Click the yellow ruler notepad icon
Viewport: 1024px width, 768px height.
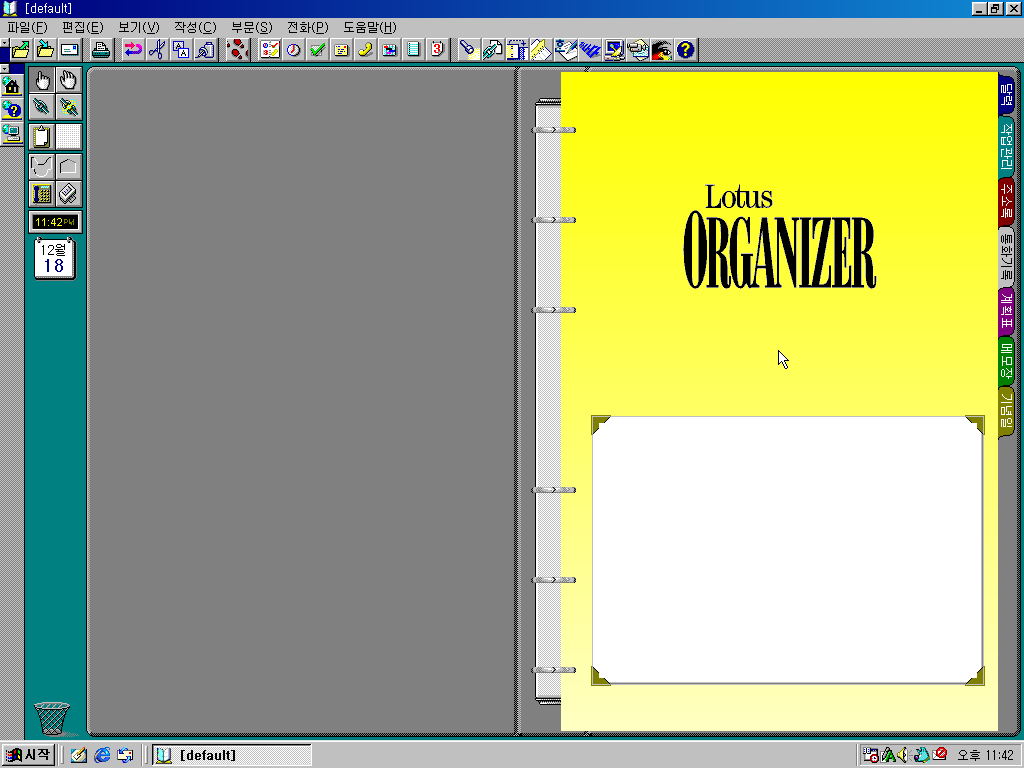point(541,50)
